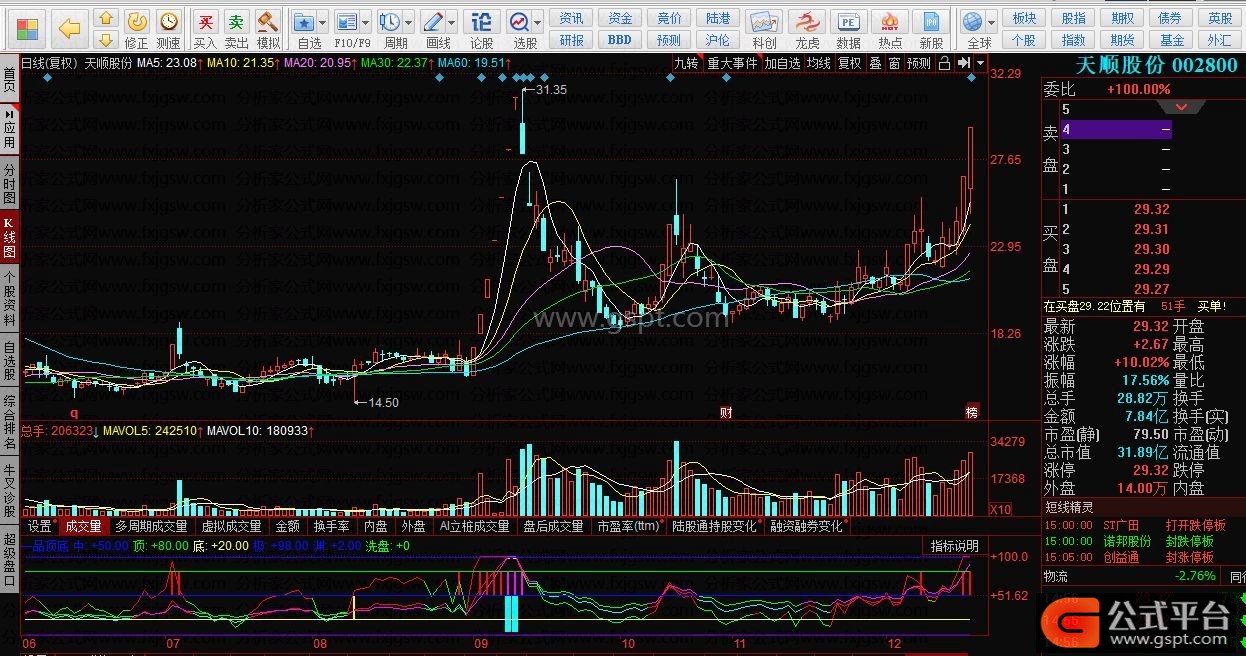Expand the 画线 drawing dropdown arrow
Viewport: 1246px width, 656px height.
(452, 22)
